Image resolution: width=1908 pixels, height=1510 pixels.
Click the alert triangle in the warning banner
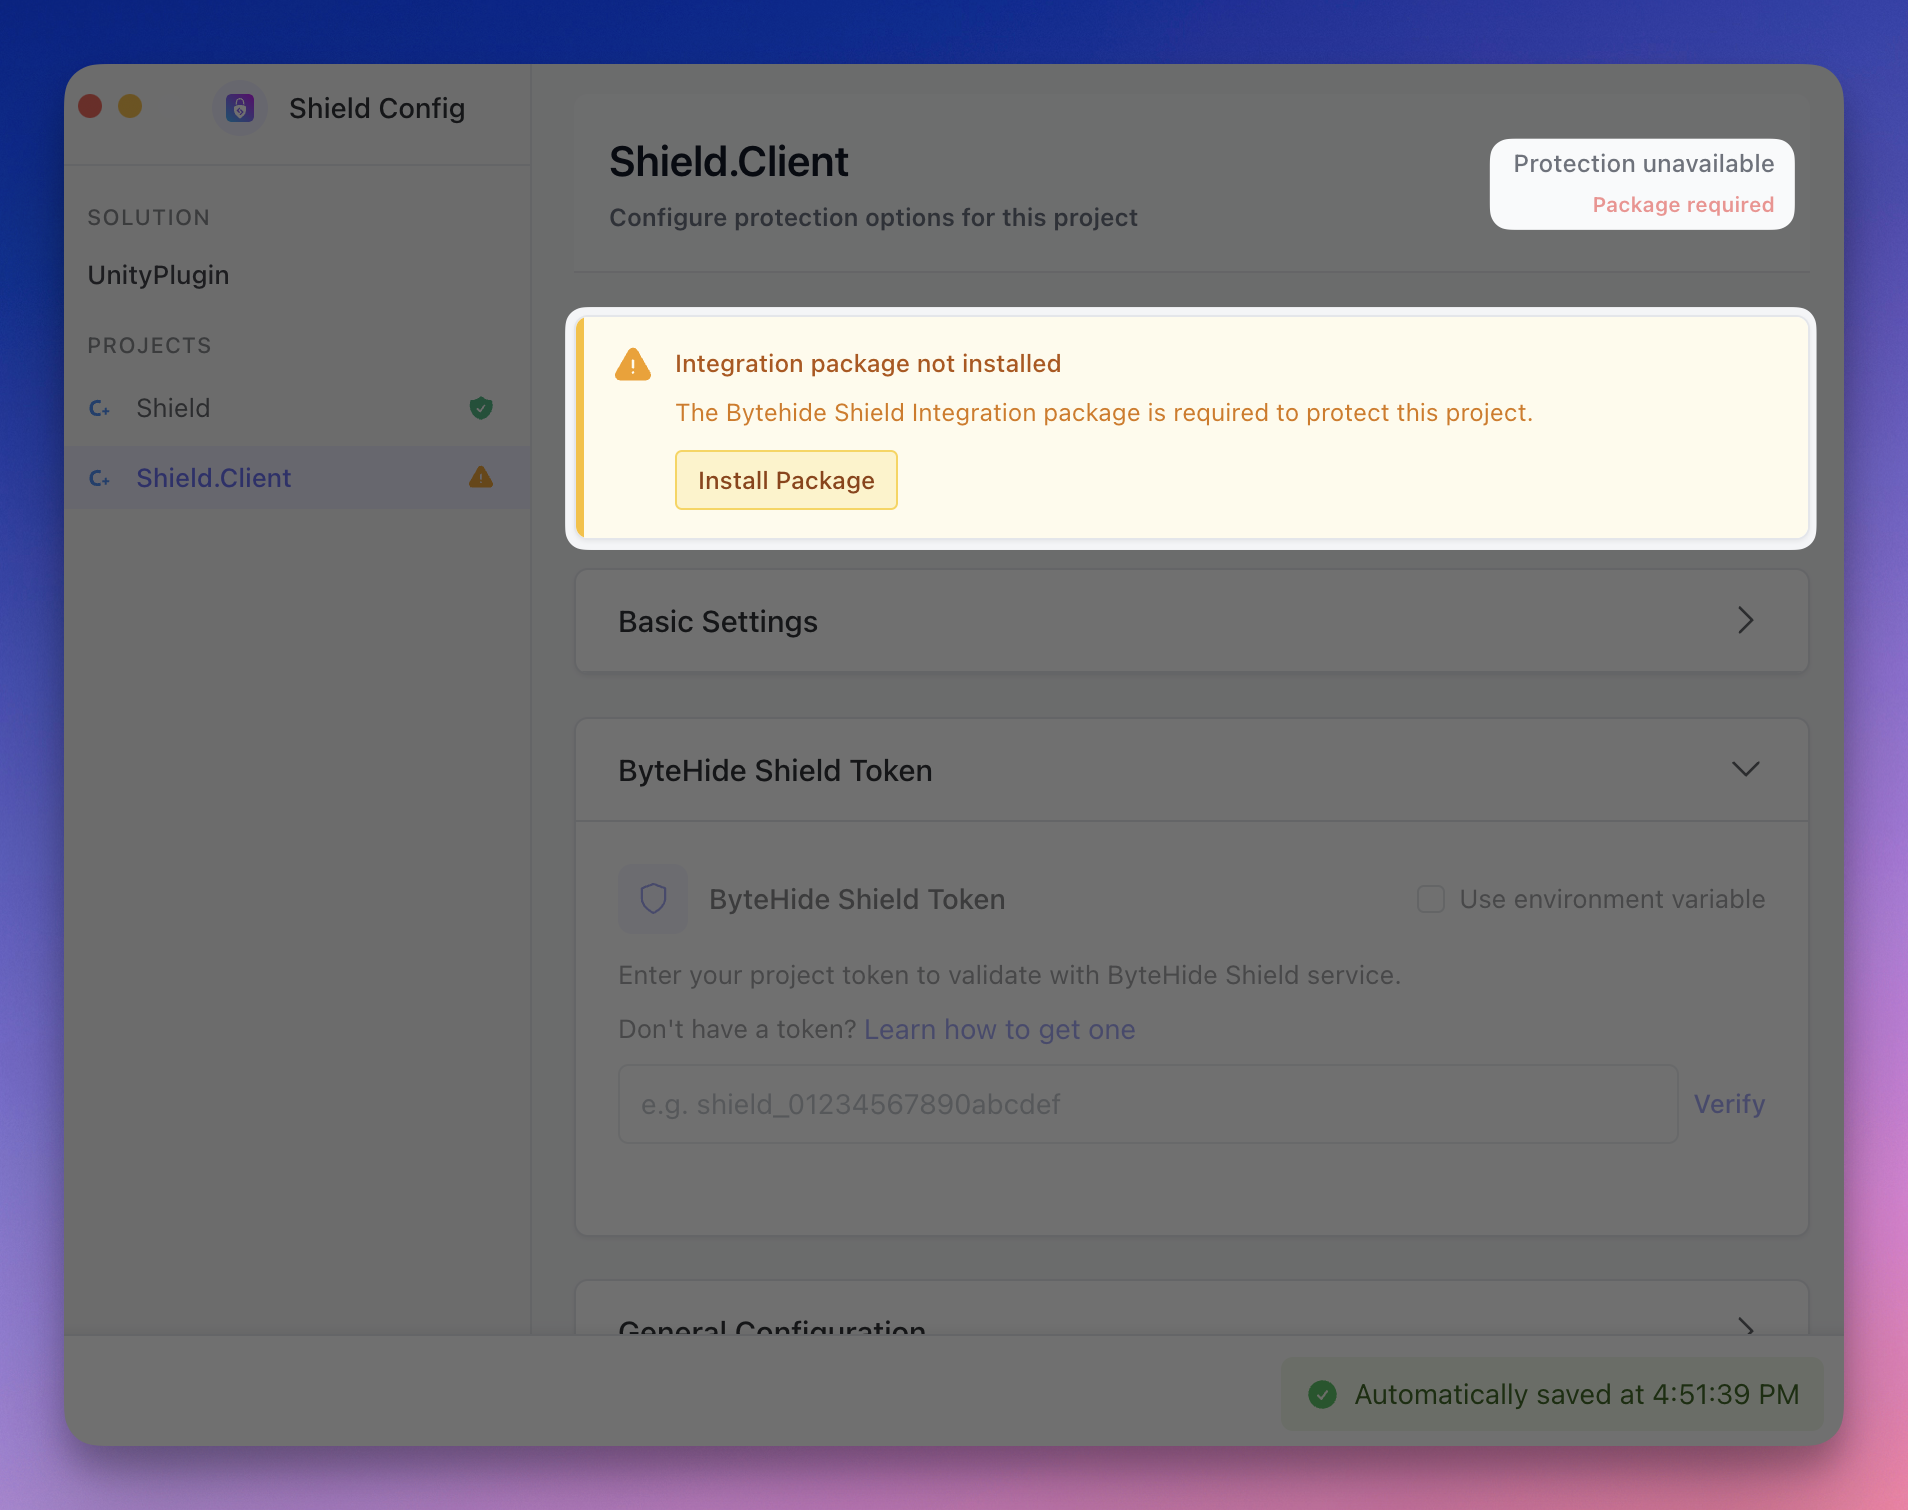pos(633,365)
